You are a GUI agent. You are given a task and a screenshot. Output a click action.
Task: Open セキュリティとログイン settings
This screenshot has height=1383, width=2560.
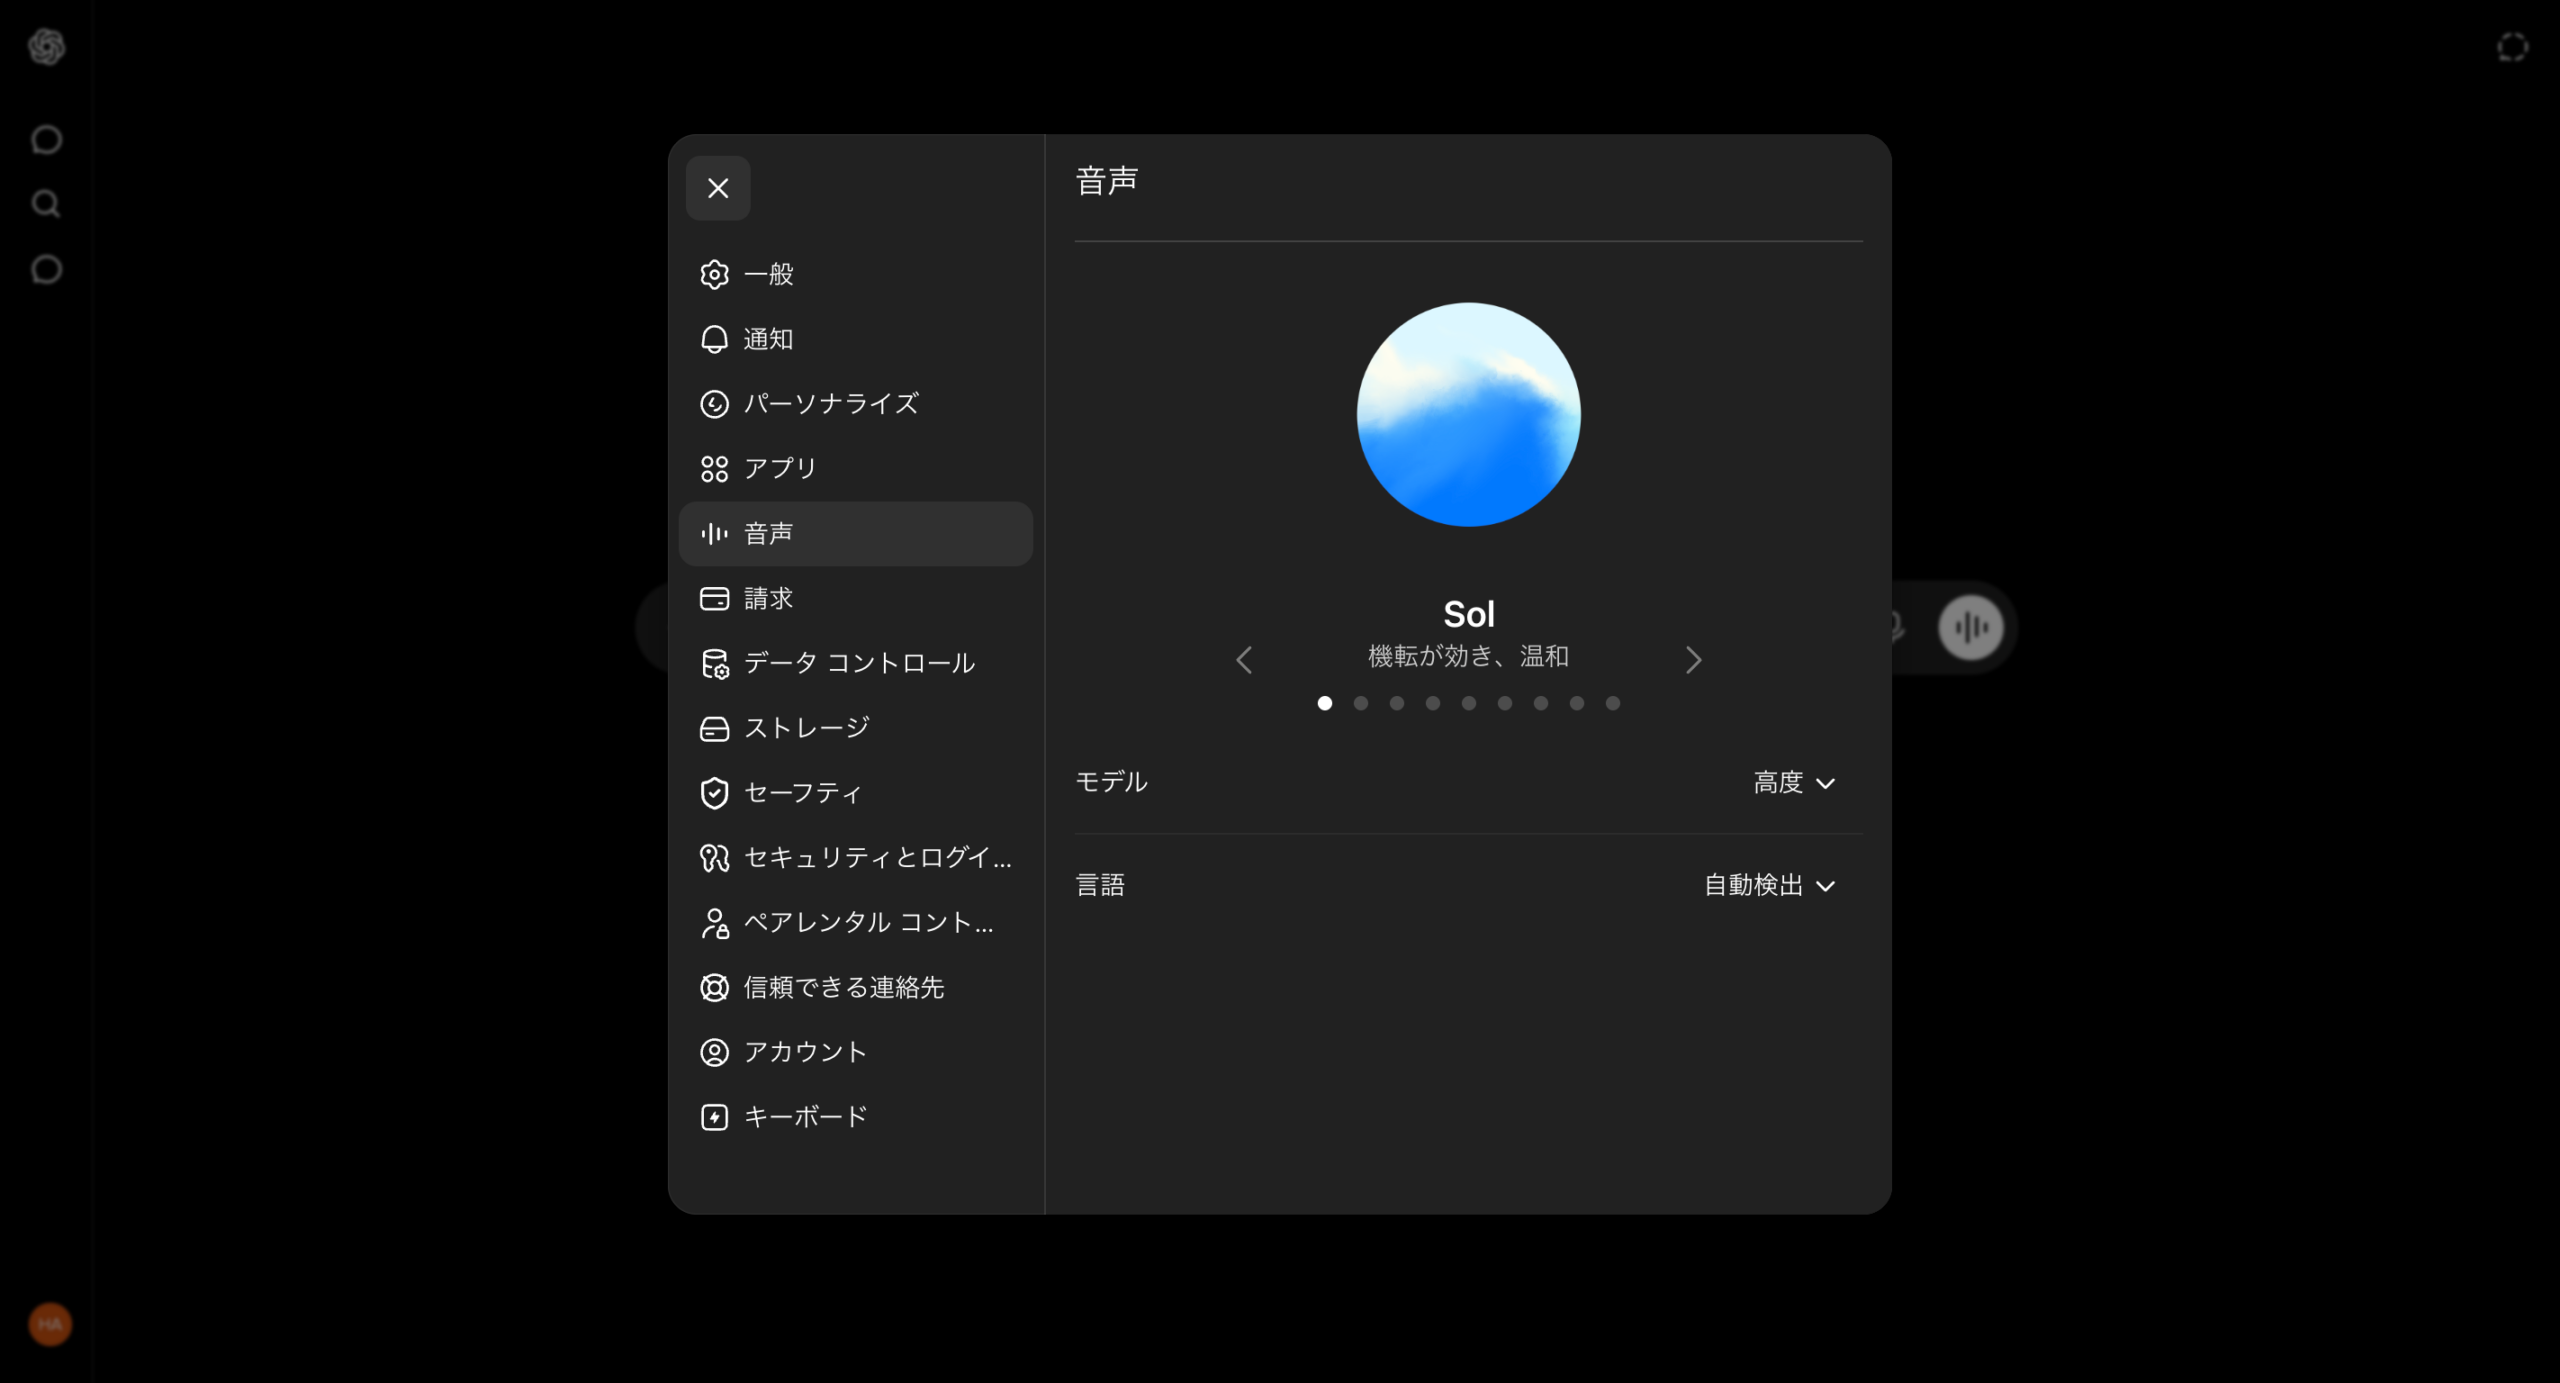click(856, 858)
